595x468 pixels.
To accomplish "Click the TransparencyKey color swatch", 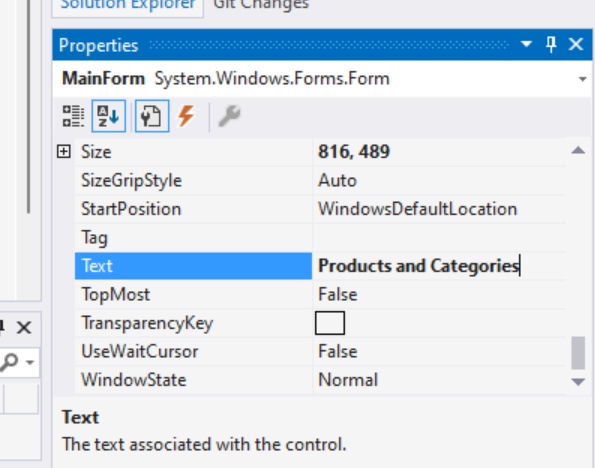I will [330, 323].
